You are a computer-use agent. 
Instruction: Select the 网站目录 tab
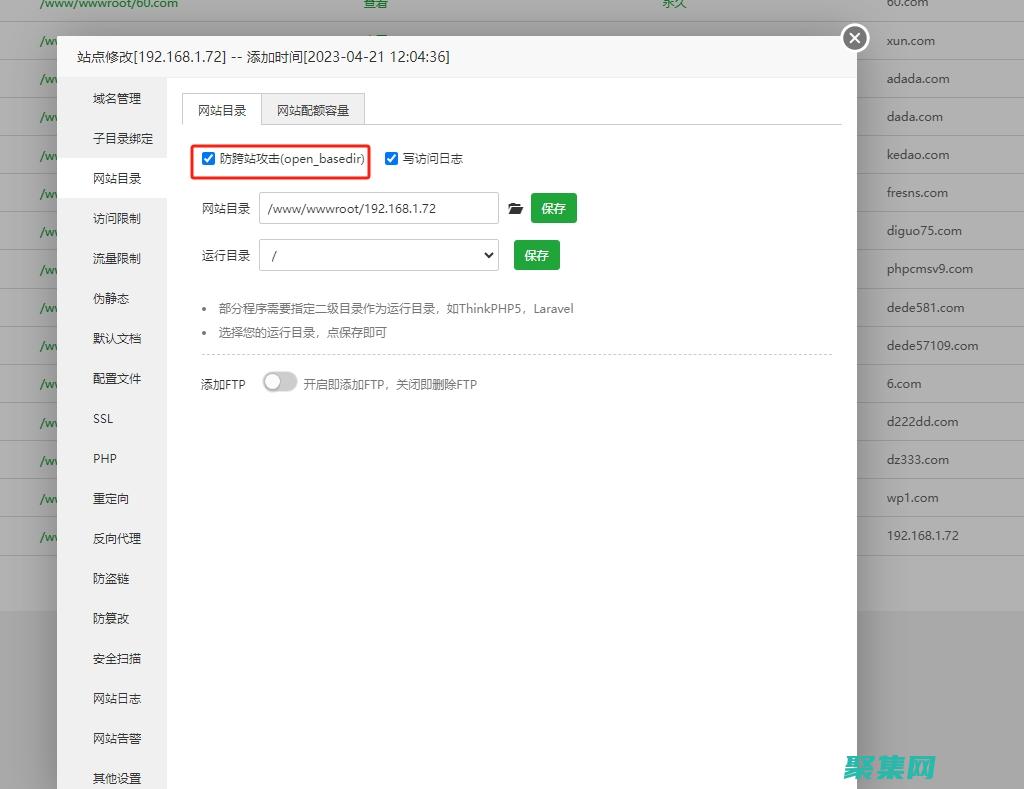(x=221, y=112)
